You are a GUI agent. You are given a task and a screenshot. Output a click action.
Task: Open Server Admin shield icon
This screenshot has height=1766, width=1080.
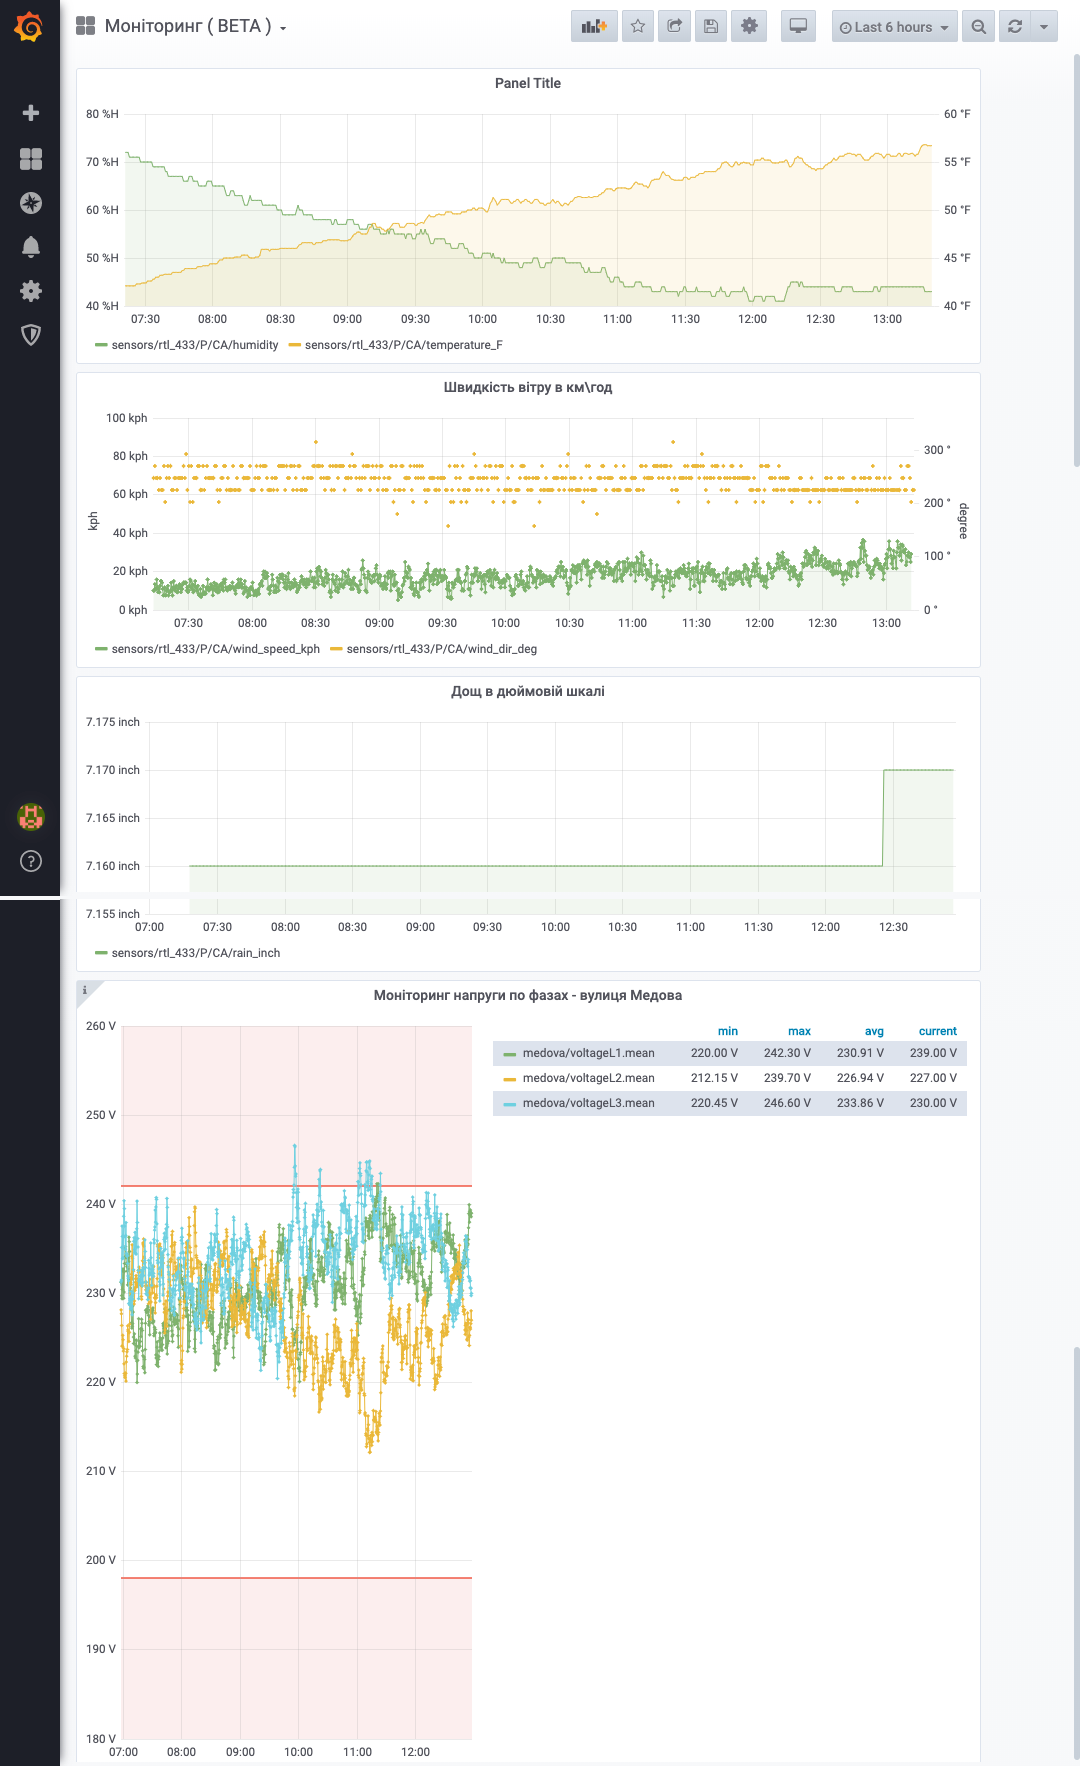[x=31, y=335]
